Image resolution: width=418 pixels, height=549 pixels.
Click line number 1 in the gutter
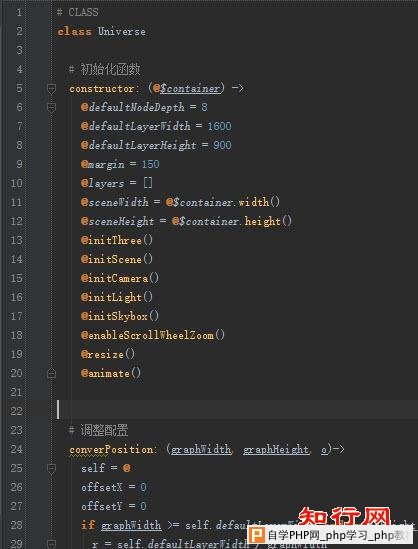(x=19, y=12)
